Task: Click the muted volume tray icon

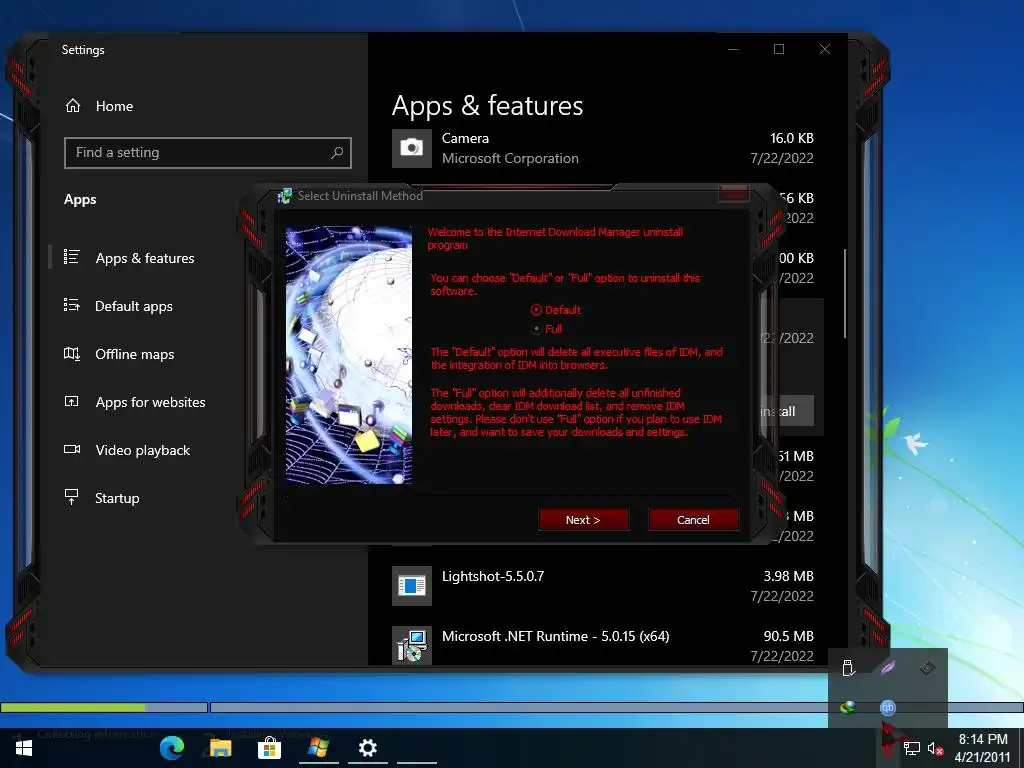Action: (935, 748)
